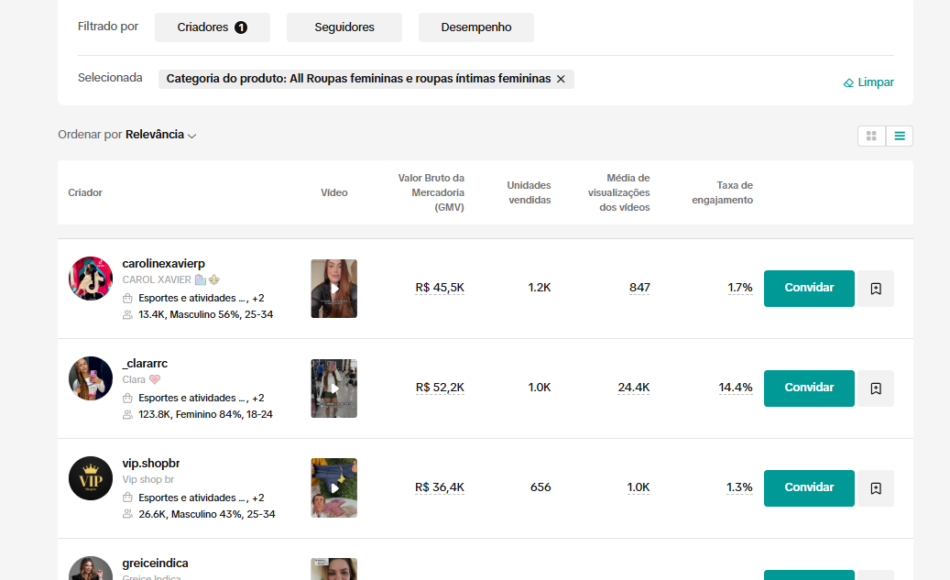Image resolution: width=950 pixels, height=580 pixels.
Task: Save _clararrc using bookmark icon
Action: (875, 388)
